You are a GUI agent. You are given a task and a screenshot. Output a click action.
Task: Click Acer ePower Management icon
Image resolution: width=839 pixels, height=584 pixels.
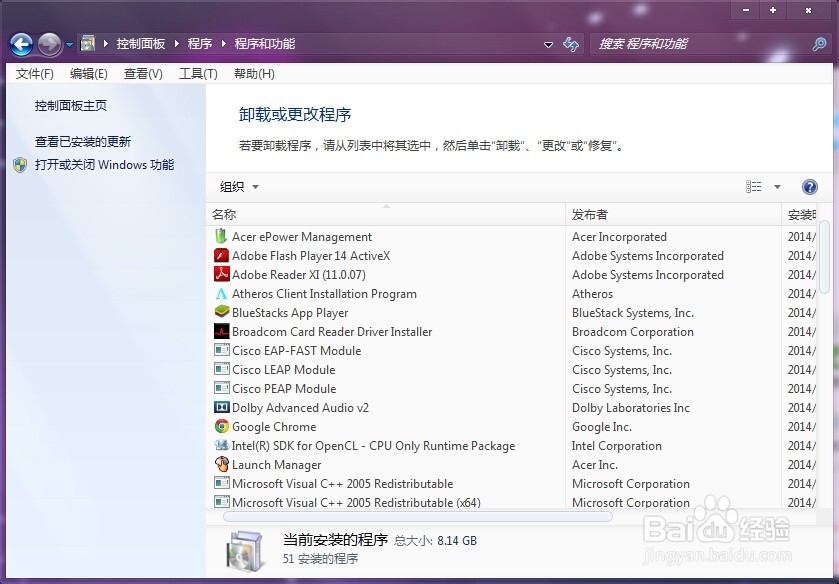pyautogui.click(x=221, y=236)
